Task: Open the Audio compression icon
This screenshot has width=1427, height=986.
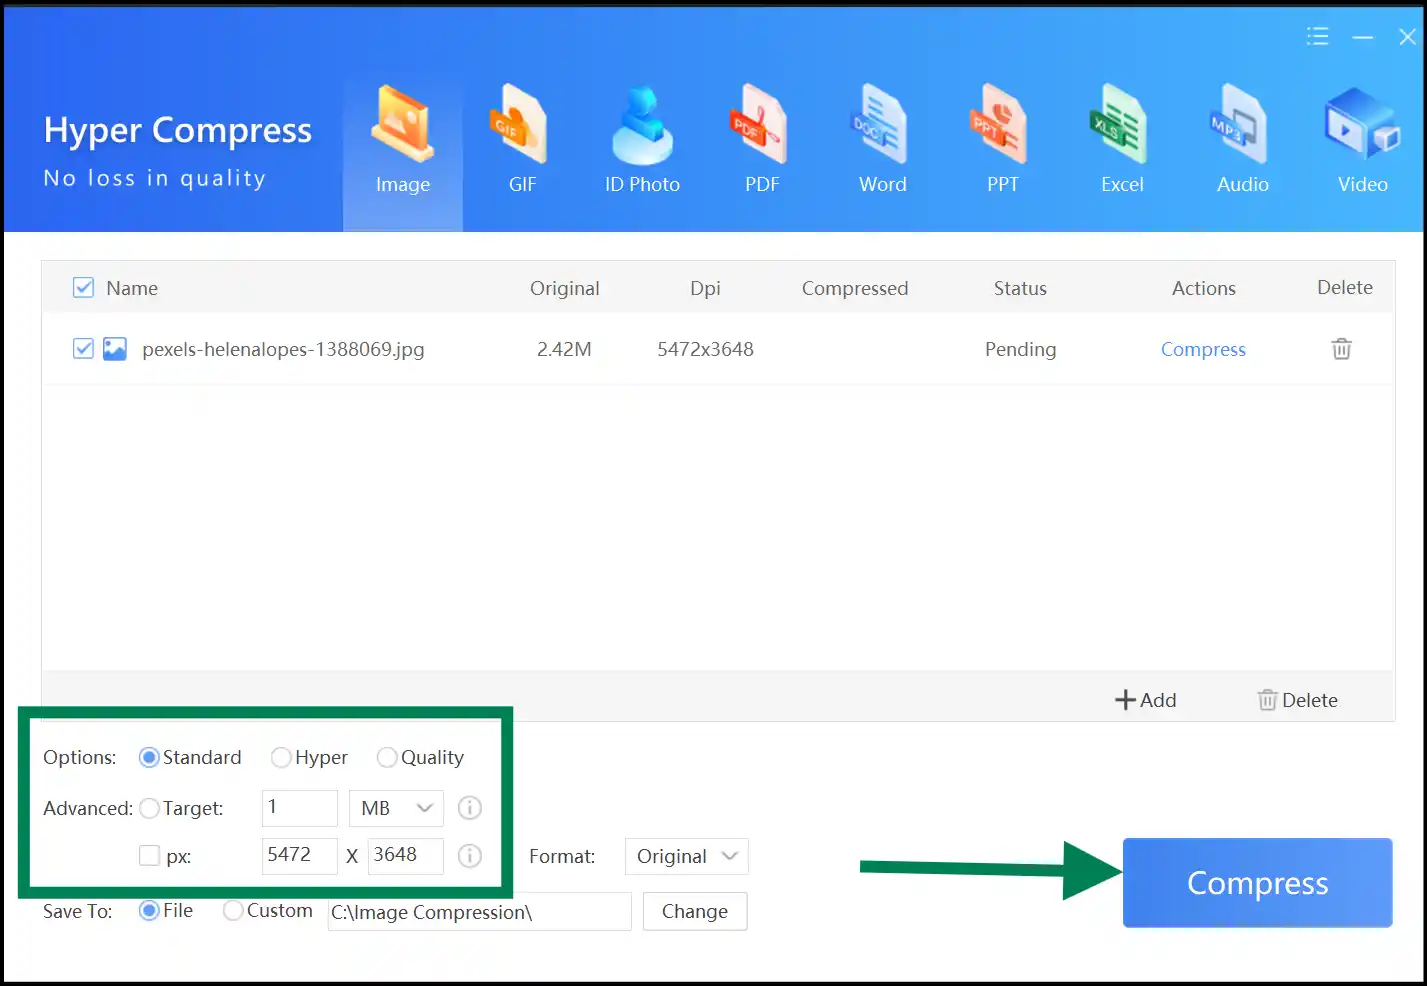Action: pos(1240,124)
